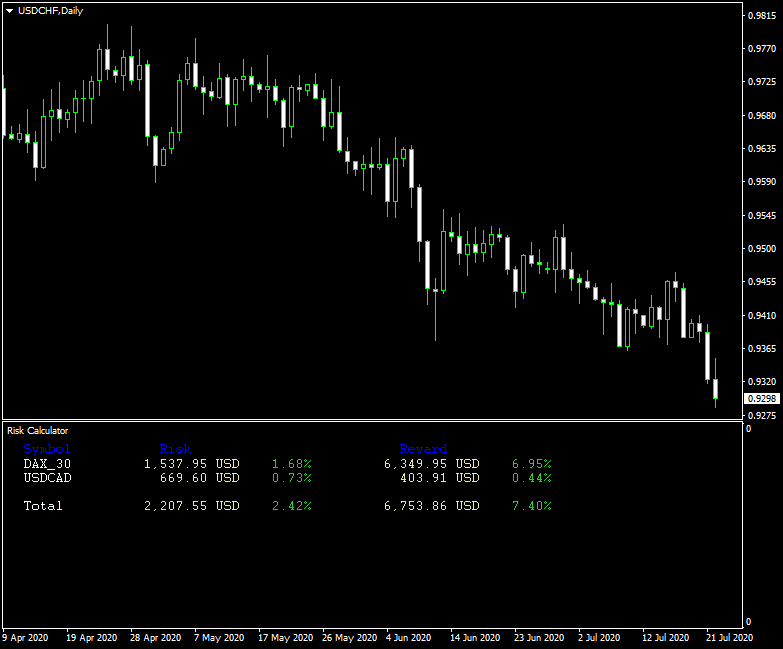Select the DAX_30 symbol row
This screenshot has height=649, width=783.
47,464
